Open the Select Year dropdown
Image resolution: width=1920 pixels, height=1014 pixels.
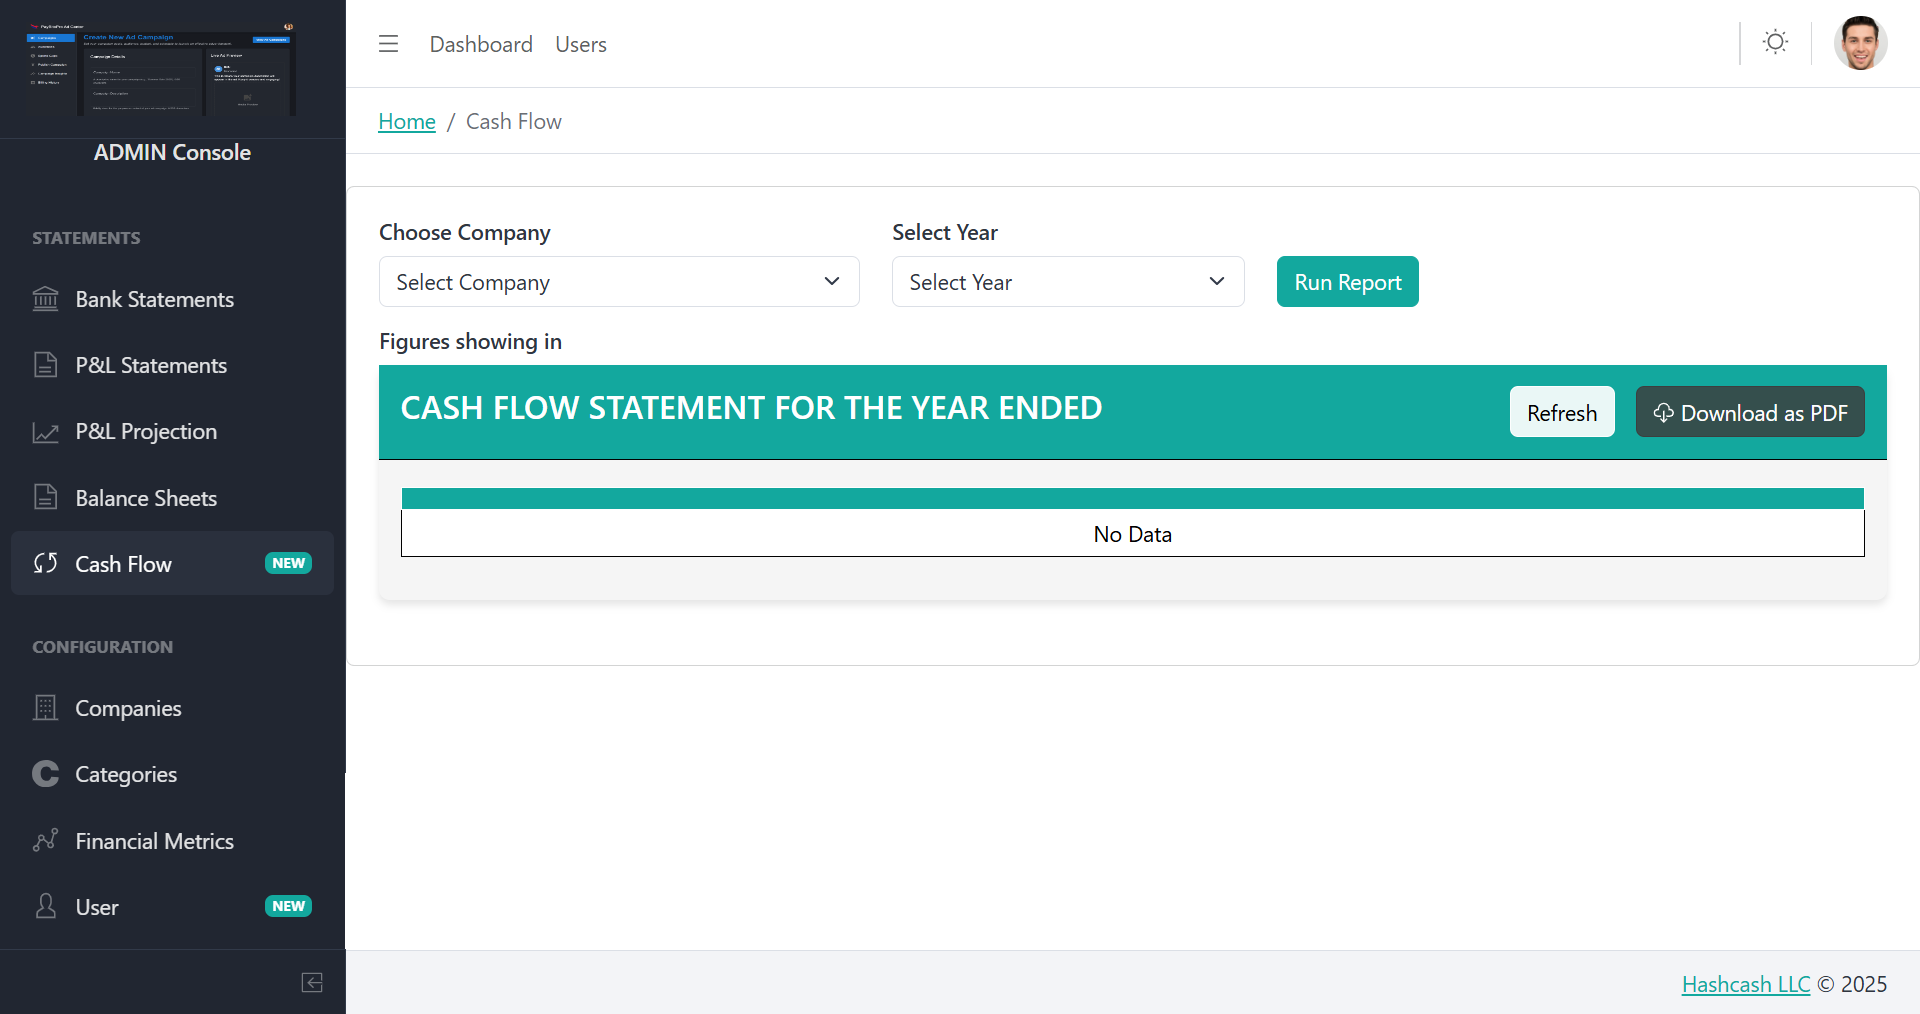1067,282
